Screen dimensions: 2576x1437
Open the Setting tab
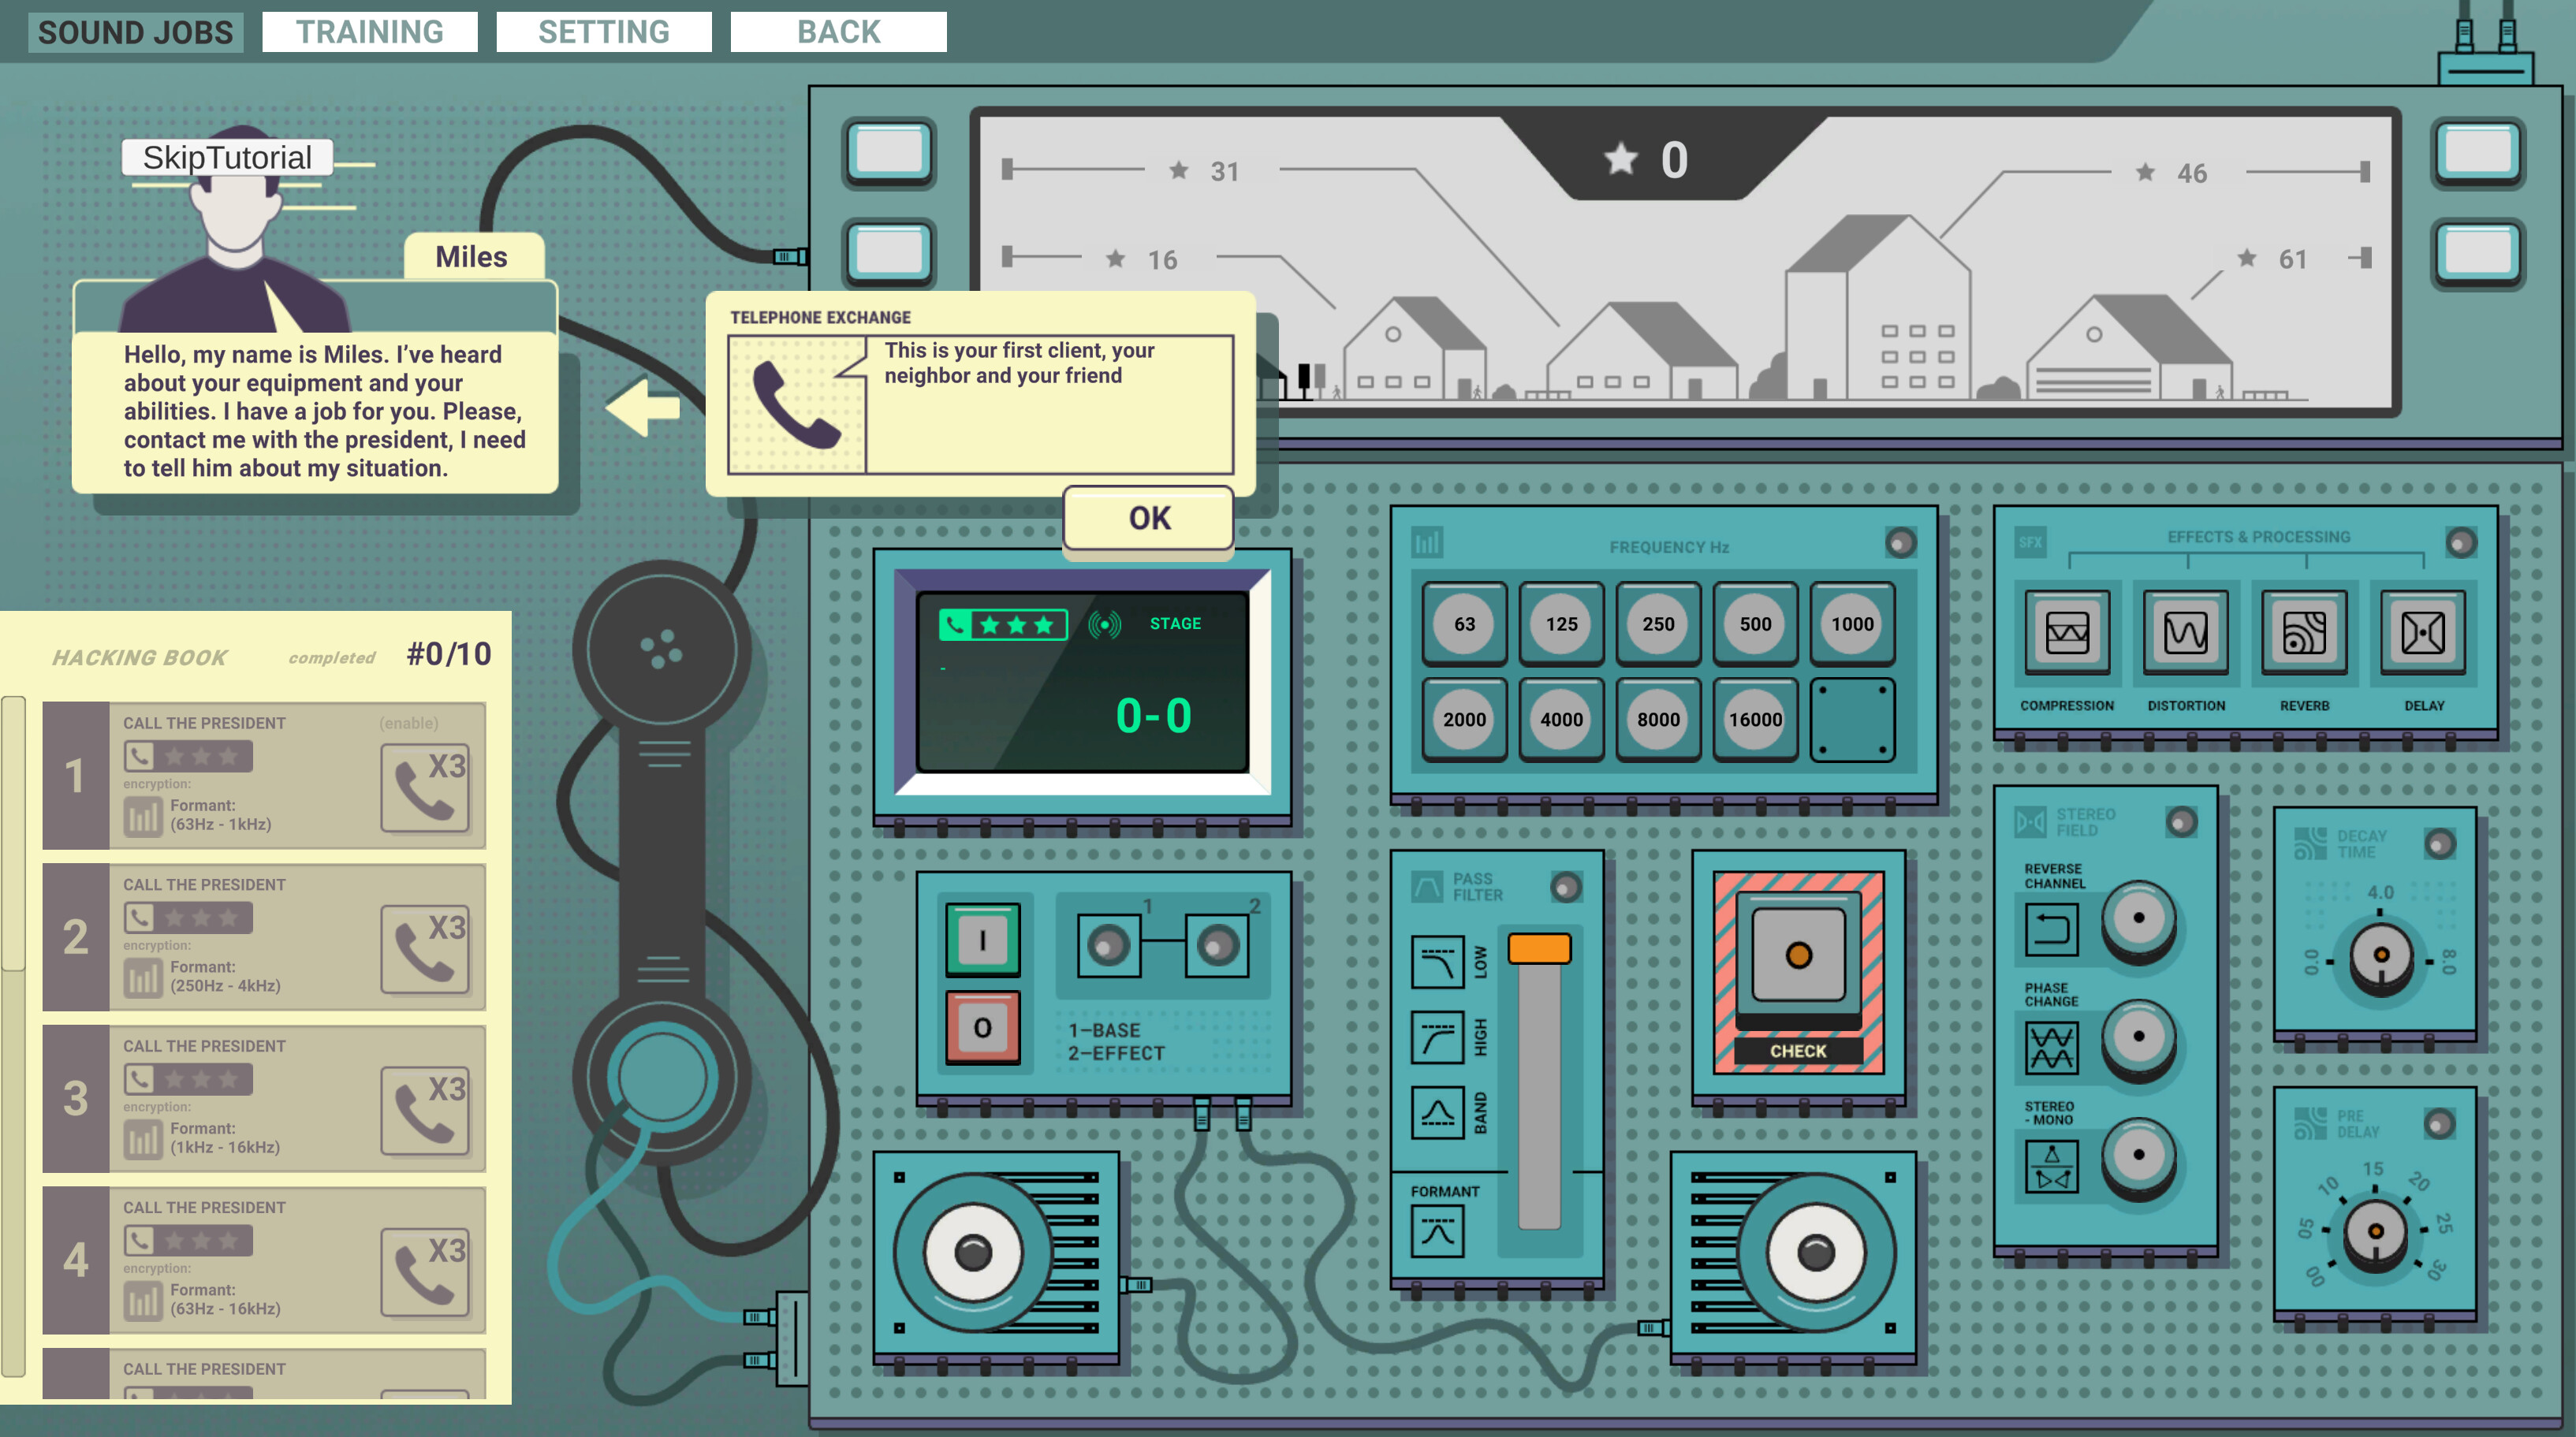point(604,32)
